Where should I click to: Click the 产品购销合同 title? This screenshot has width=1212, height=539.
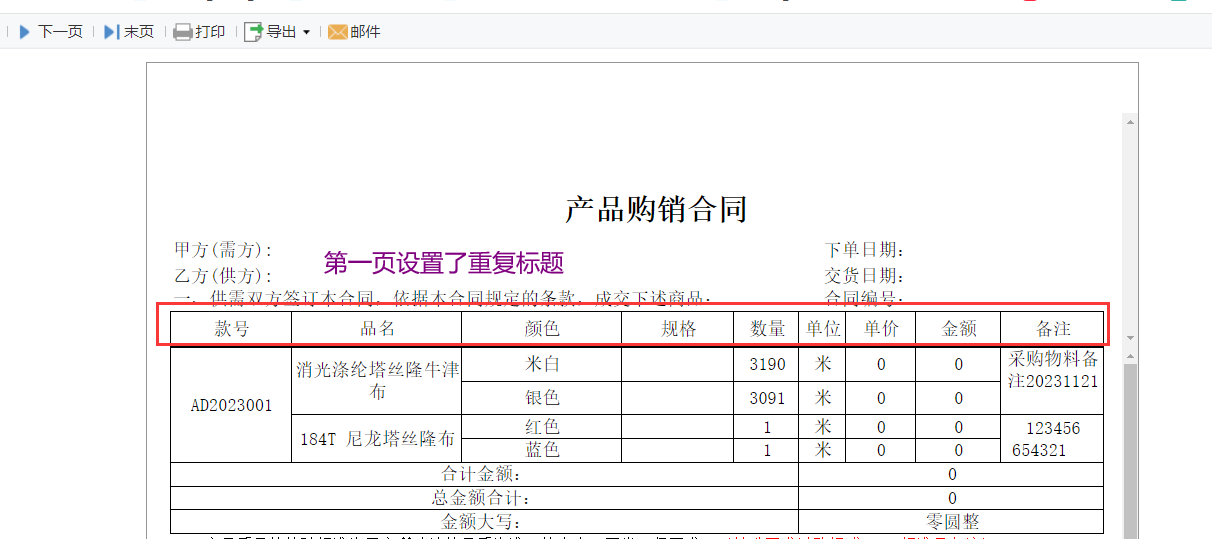click(656, 209)
